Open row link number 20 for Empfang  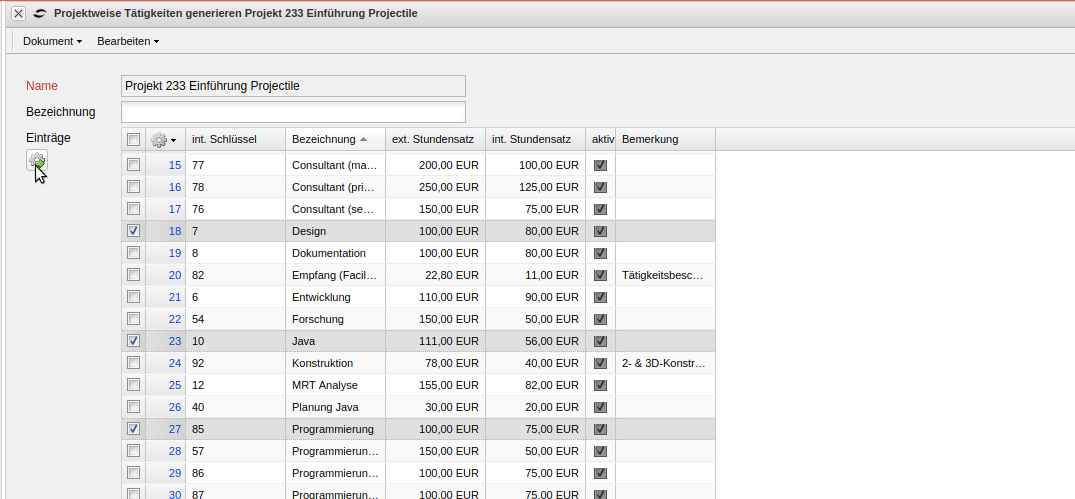pos(174,275)
